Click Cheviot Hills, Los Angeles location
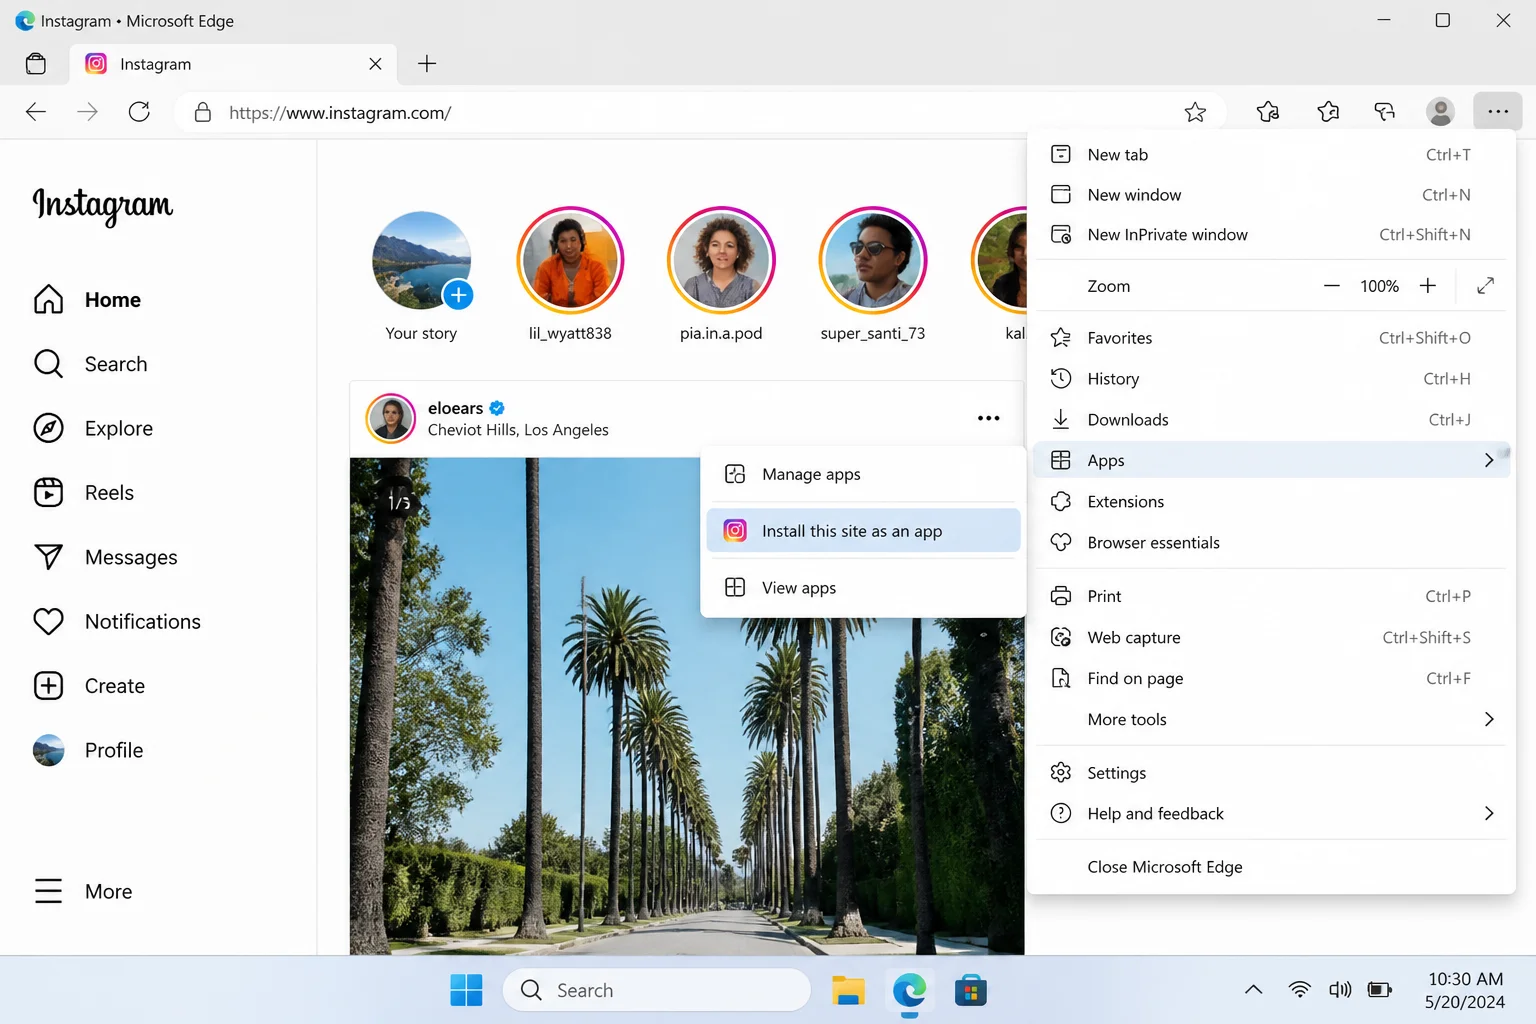This screenshot has width=1536, height=1024. tap(518, 430)
